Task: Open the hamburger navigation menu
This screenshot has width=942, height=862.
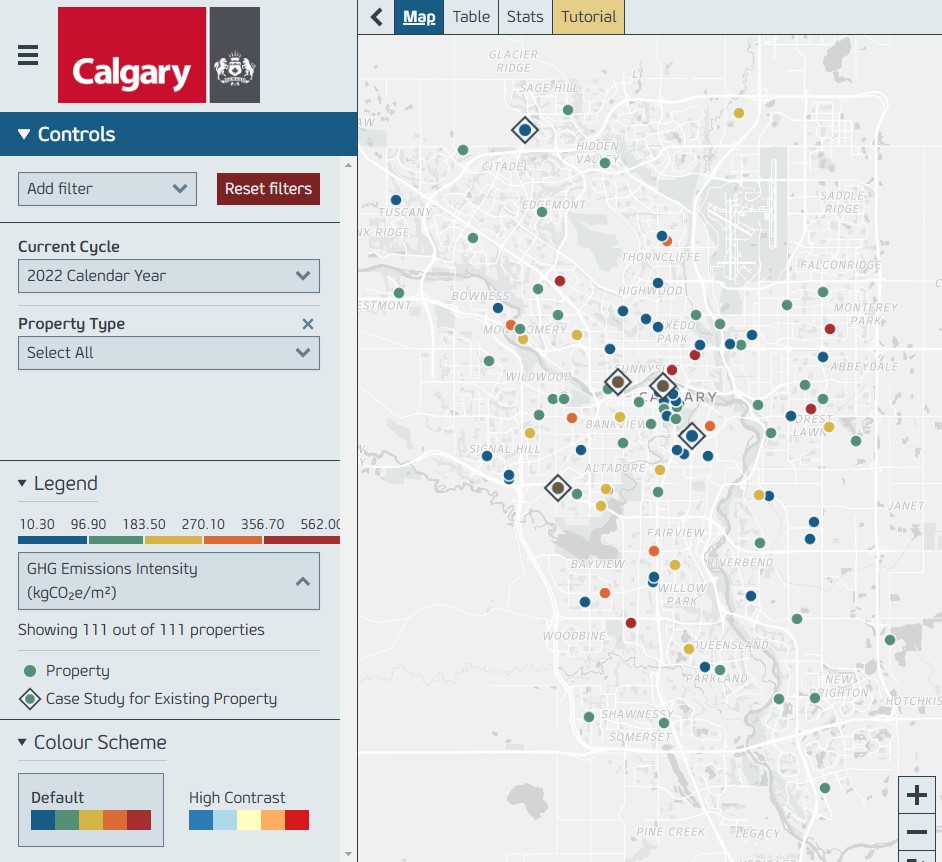Action: (27, 55)
